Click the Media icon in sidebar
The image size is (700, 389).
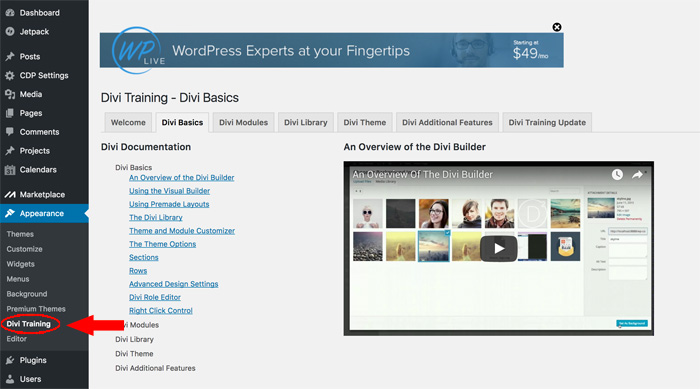pyautogui.click(x=10, y=94)
